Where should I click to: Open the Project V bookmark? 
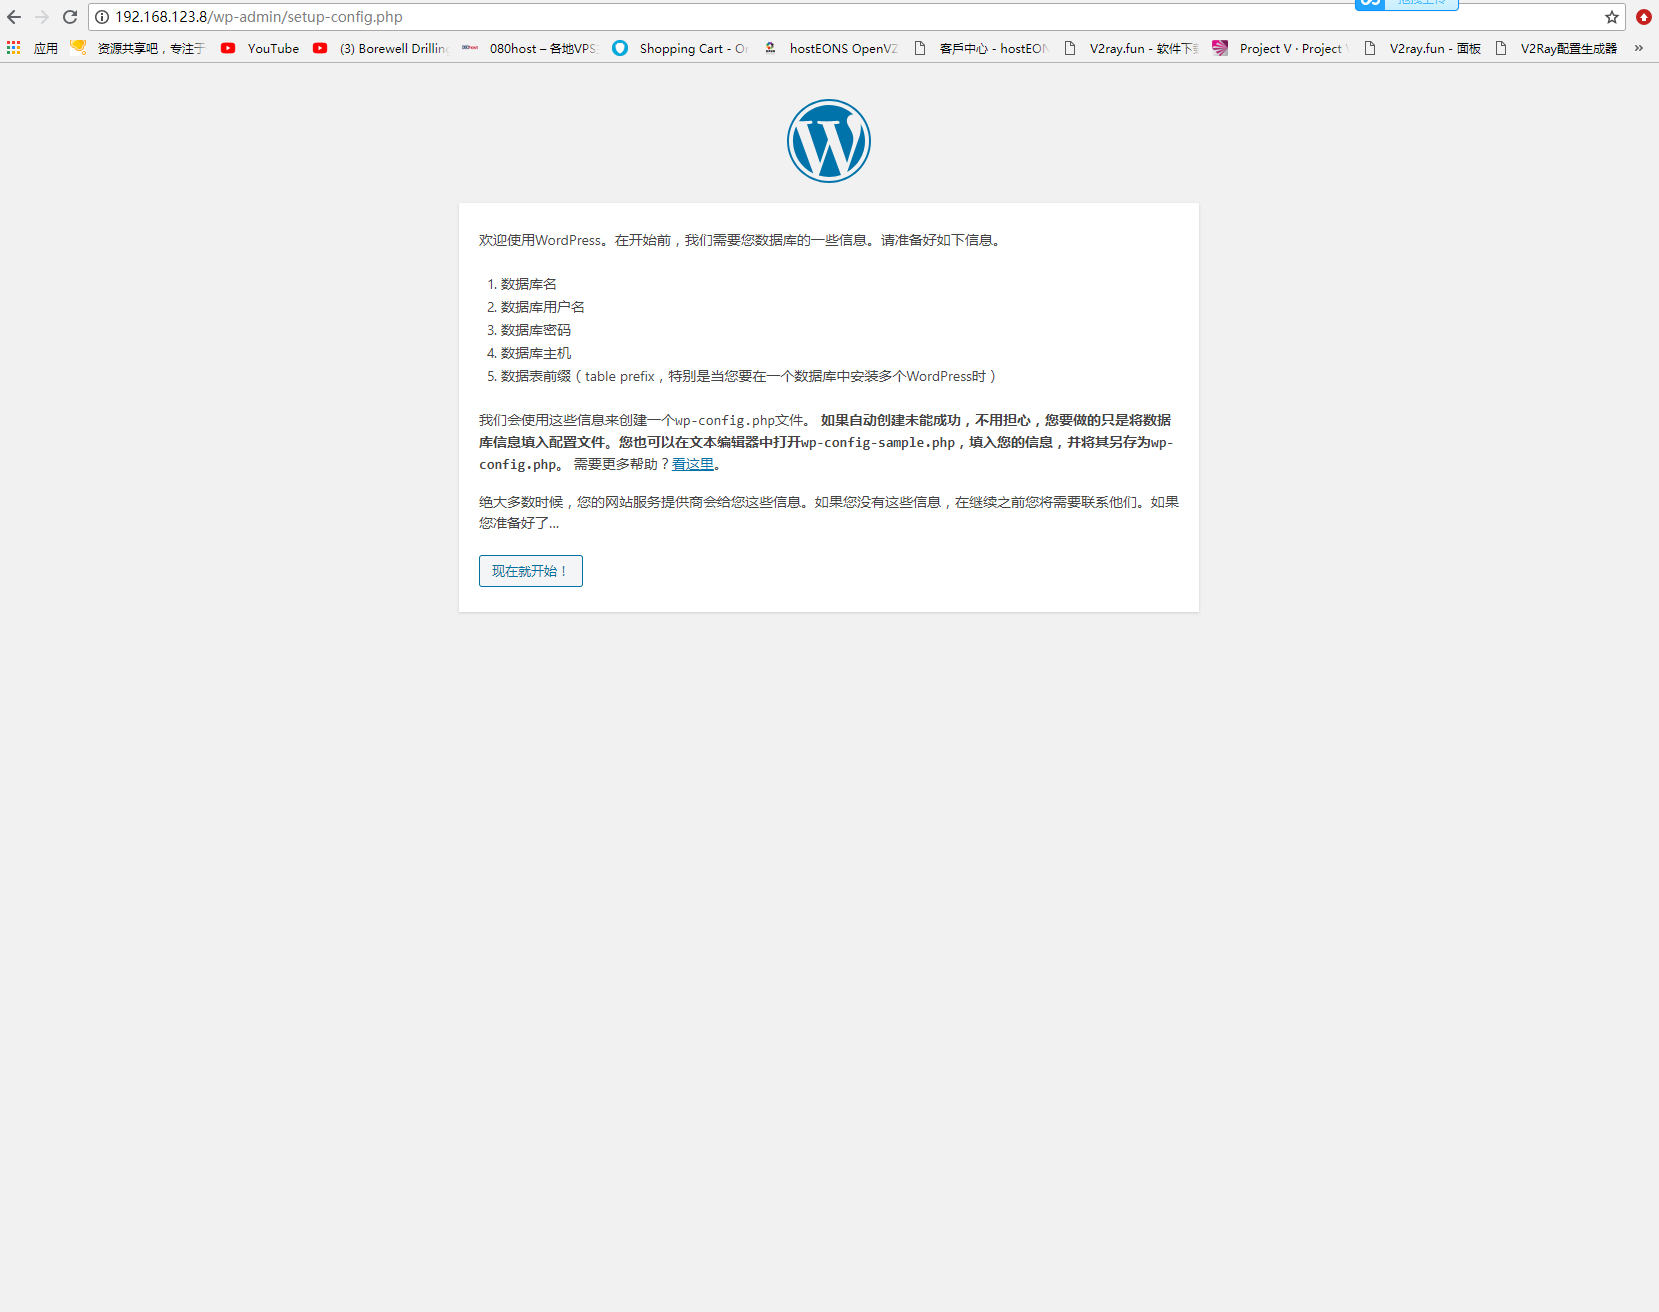[x=1280, y=48]
